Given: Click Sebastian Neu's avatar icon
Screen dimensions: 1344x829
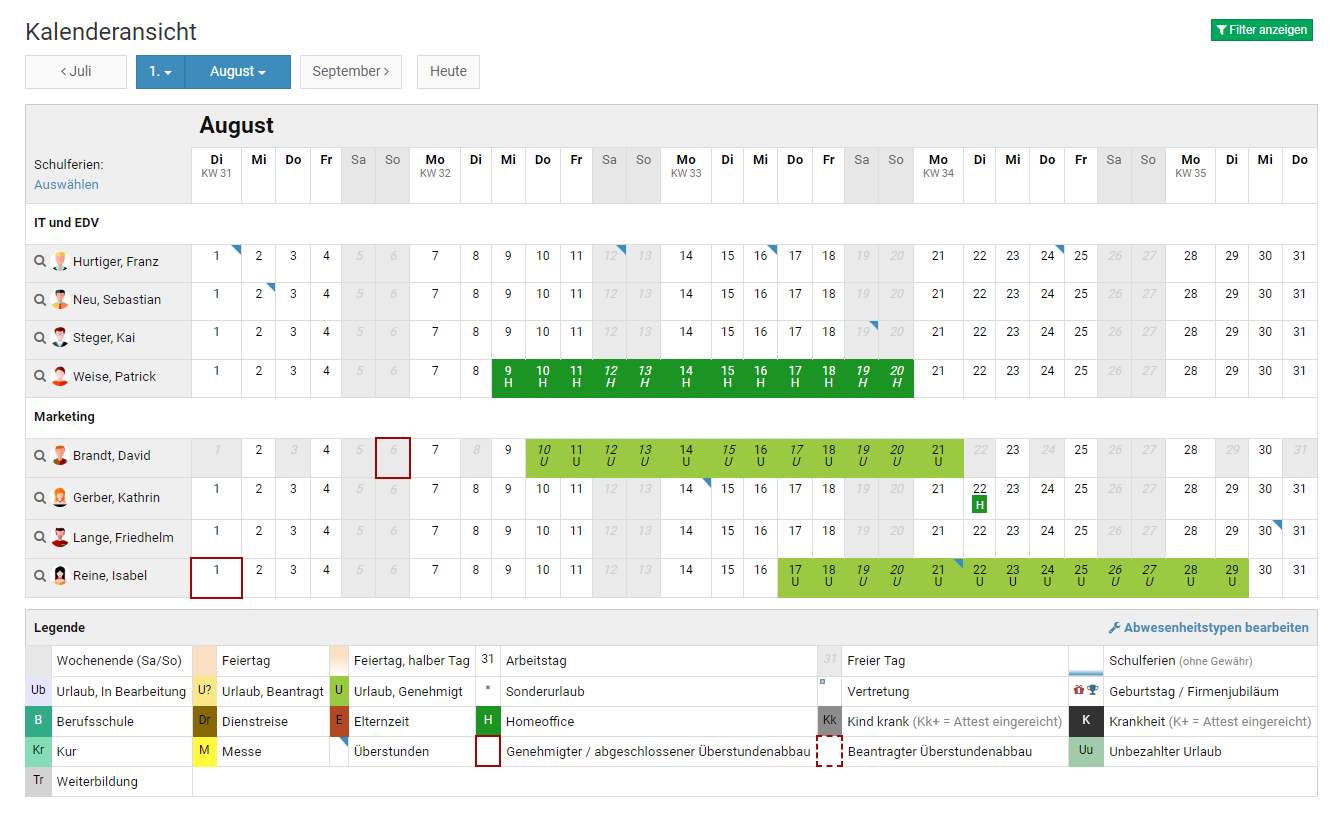Looking at the screenshot, I should pyautogui.click(x=60, y=300).
